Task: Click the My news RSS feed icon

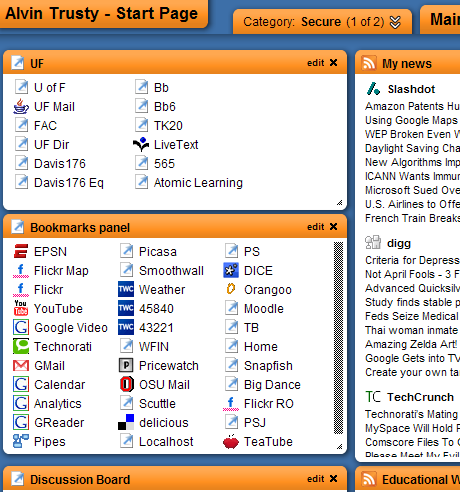Action: click(x=369, y=63)
